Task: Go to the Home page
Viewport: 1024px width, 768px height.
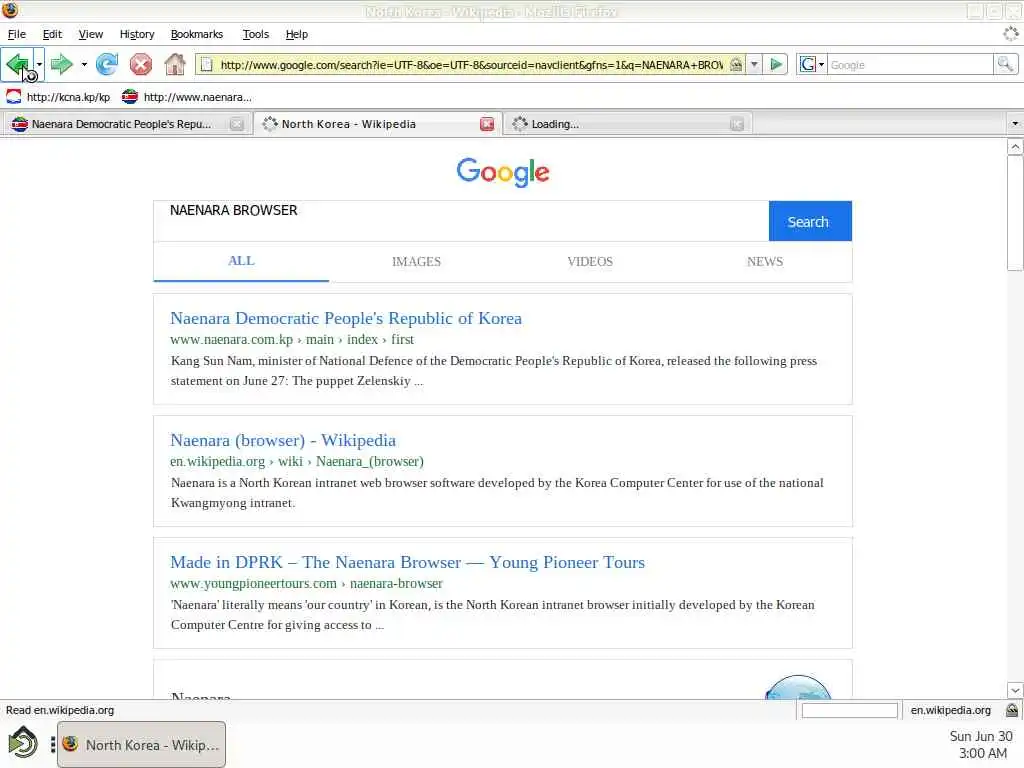Action: 174,64
